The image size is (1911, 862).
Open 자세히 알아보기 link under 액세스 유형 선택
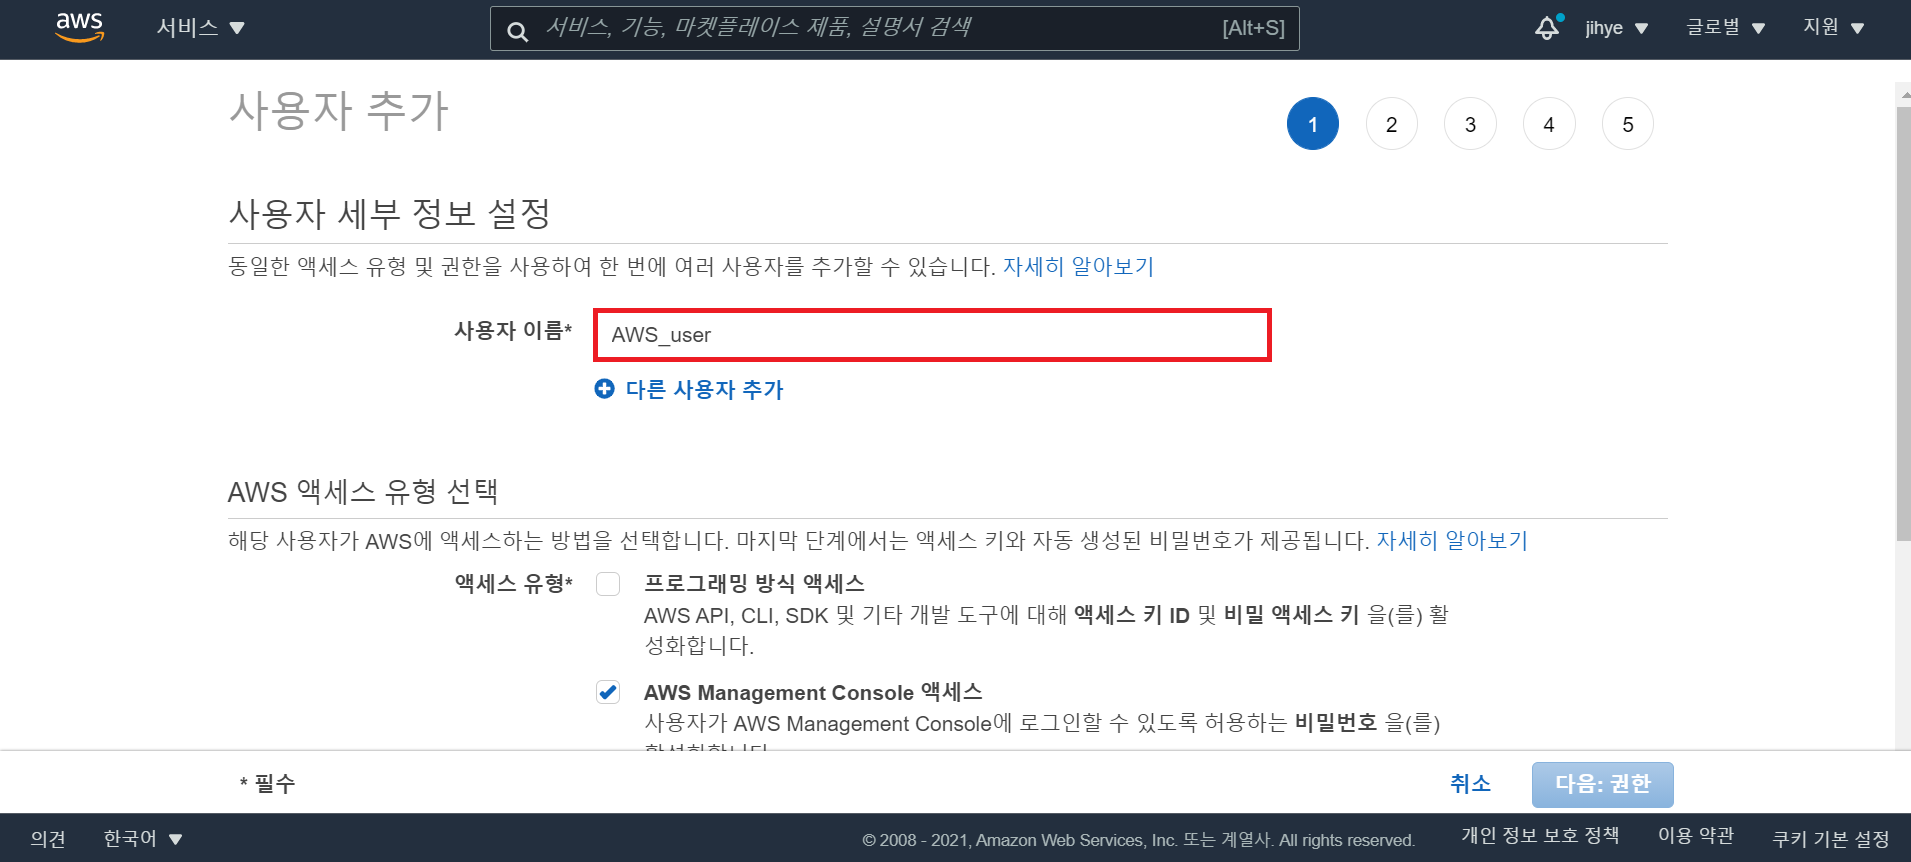pyautogui.click(x=1452, y=541)
